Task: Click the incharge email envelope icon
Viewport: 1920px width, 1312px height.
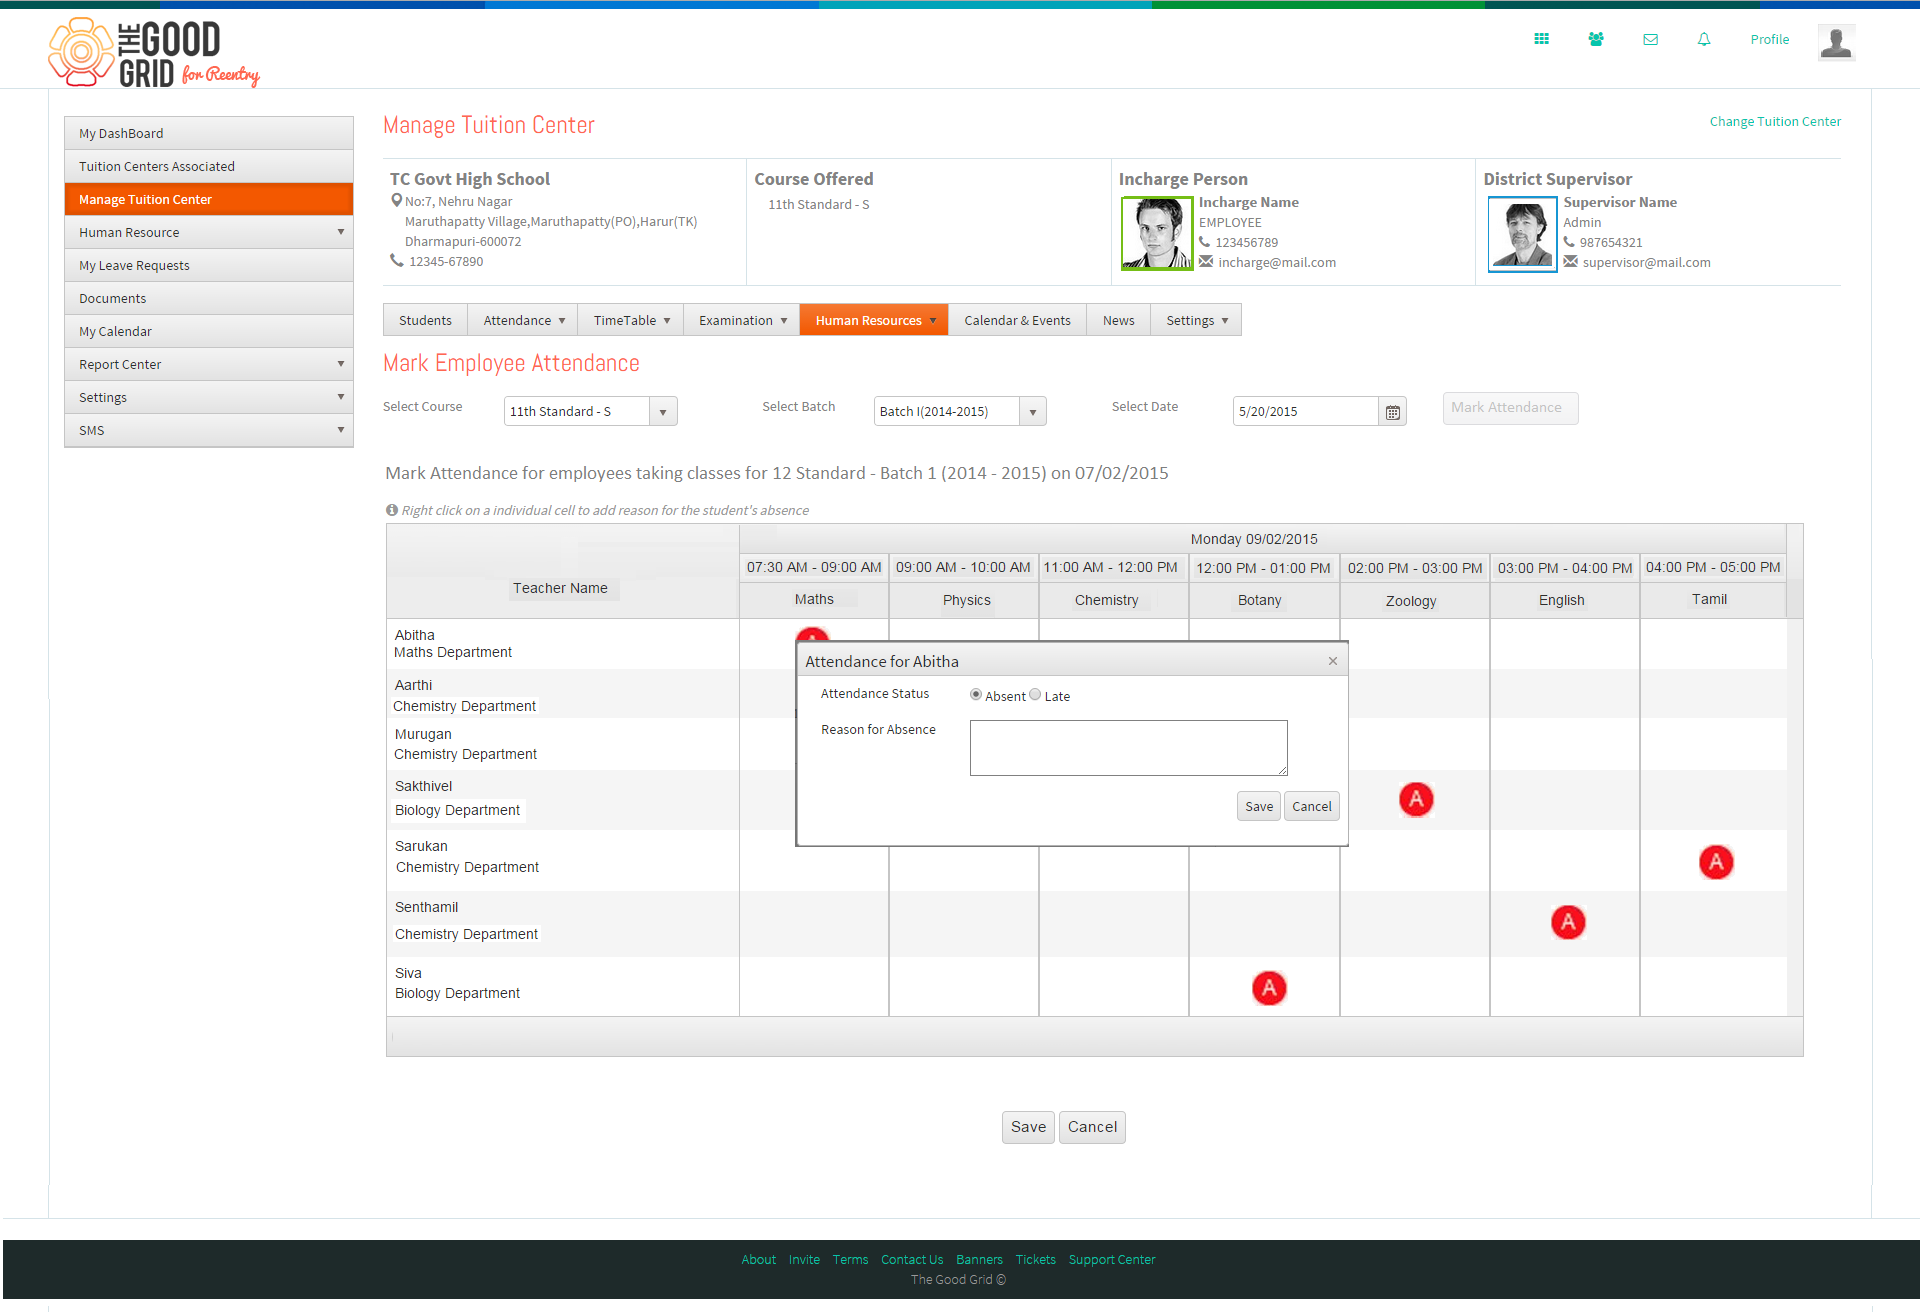Action: [x=1206, y=262]
